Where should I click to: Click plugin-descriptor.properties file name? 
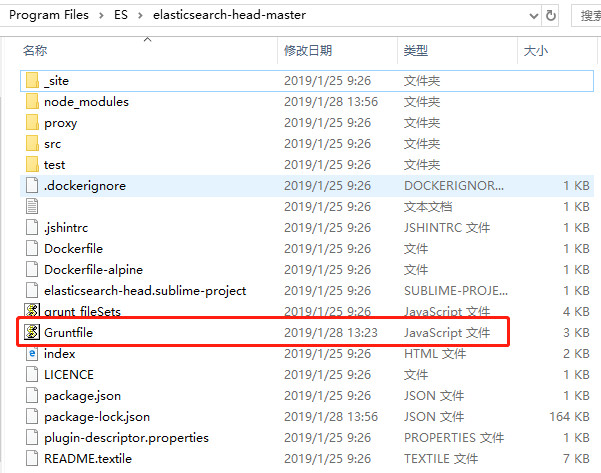coord(126,438)
